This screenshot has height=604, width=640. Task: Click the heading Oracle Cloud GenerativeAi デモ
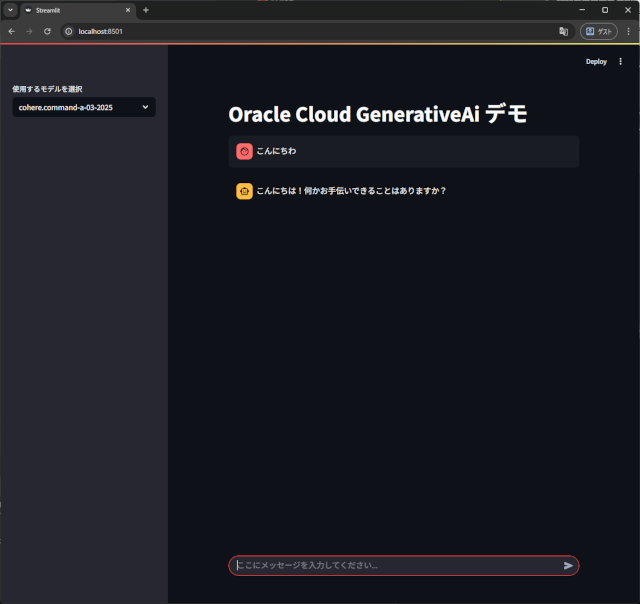(x=378, y=114)
